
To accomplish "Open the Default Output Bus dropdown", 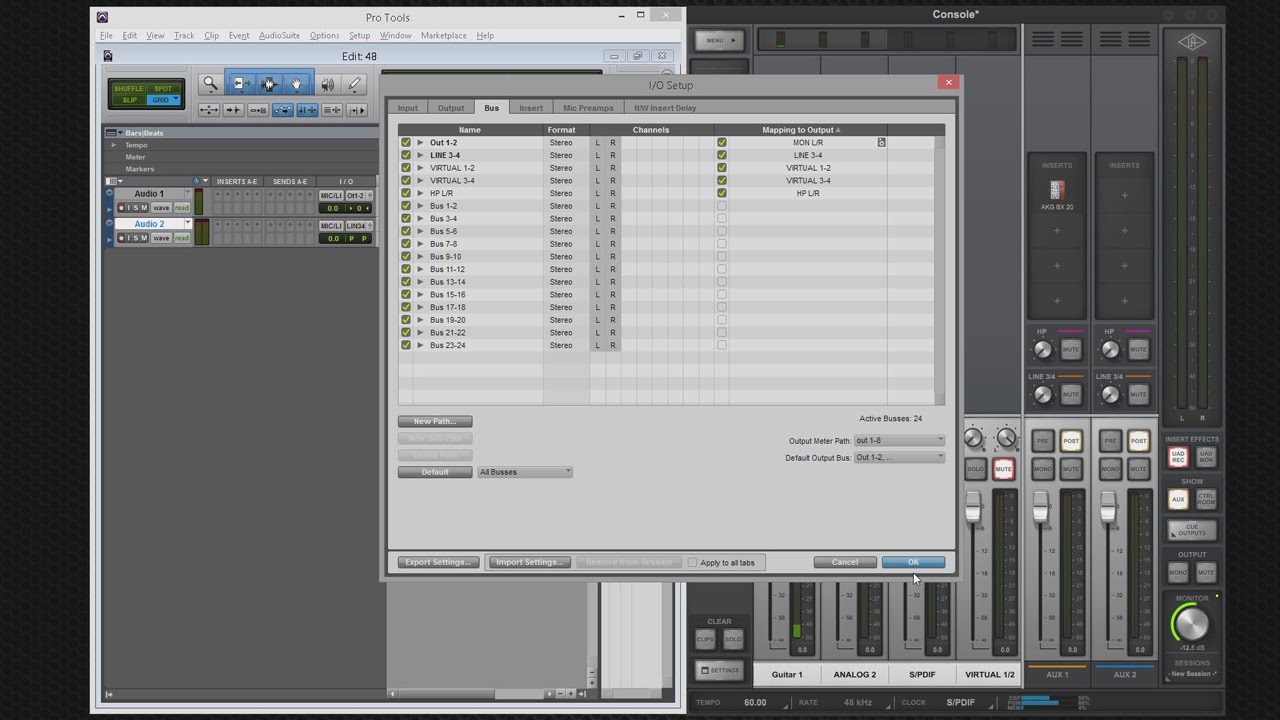I will (x=899, y=457).
